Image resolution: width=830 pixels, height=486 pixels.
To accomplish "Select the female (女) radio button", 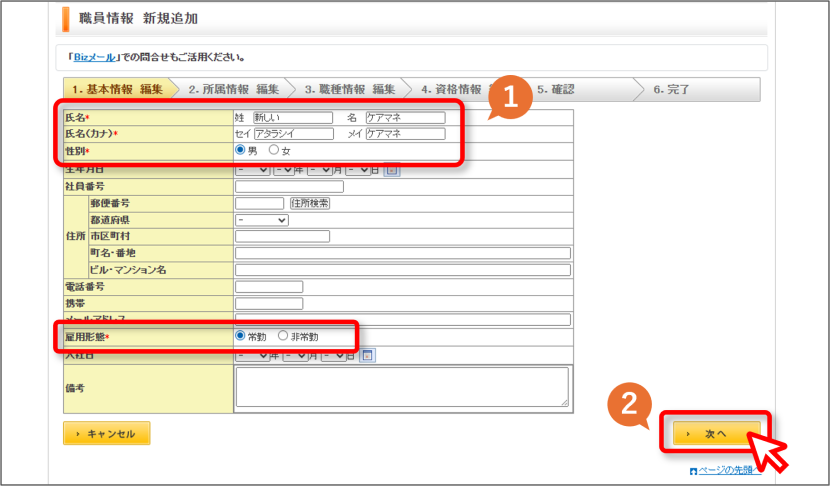I will point(274,150).
